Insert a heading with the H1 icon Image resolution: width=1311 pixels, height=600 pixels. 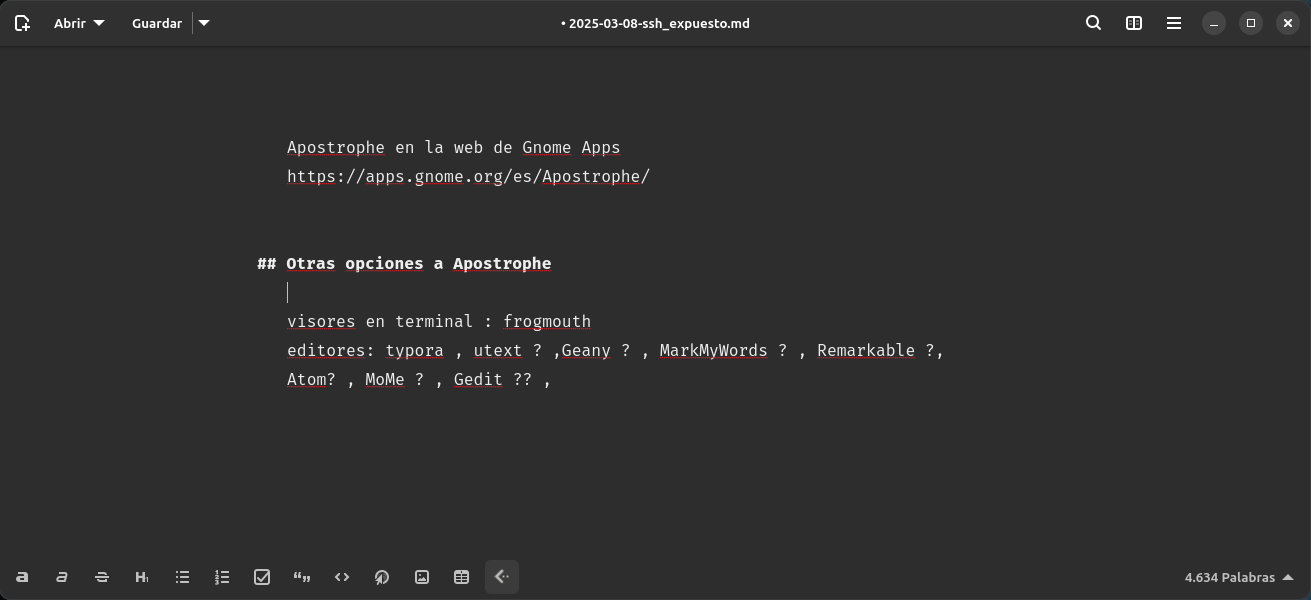pos(142,577)
